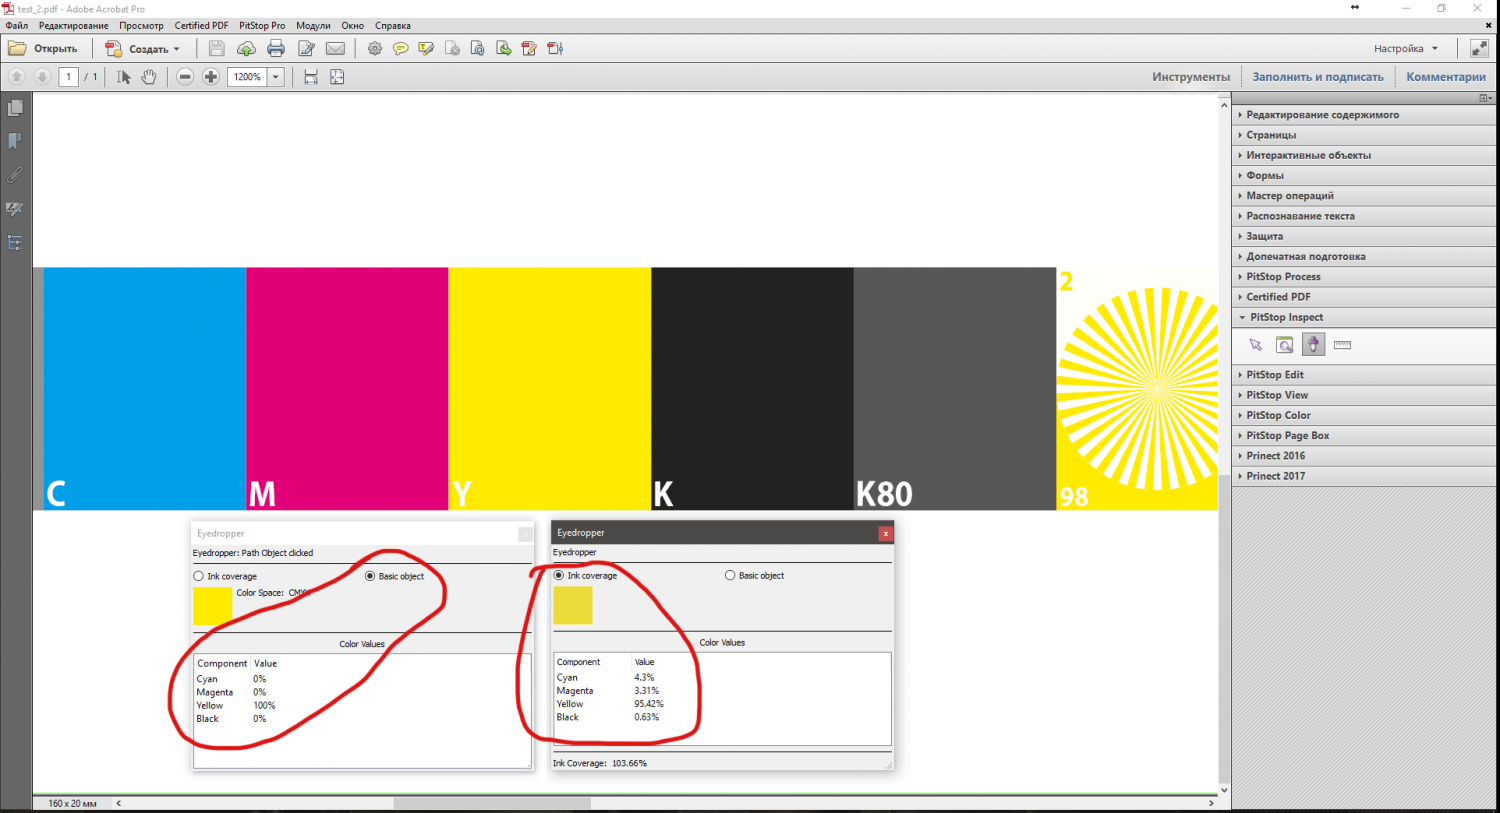Viewport: 1500px width, 813px height.
Task: Click the Открыть button
Action: pos(43,48)
